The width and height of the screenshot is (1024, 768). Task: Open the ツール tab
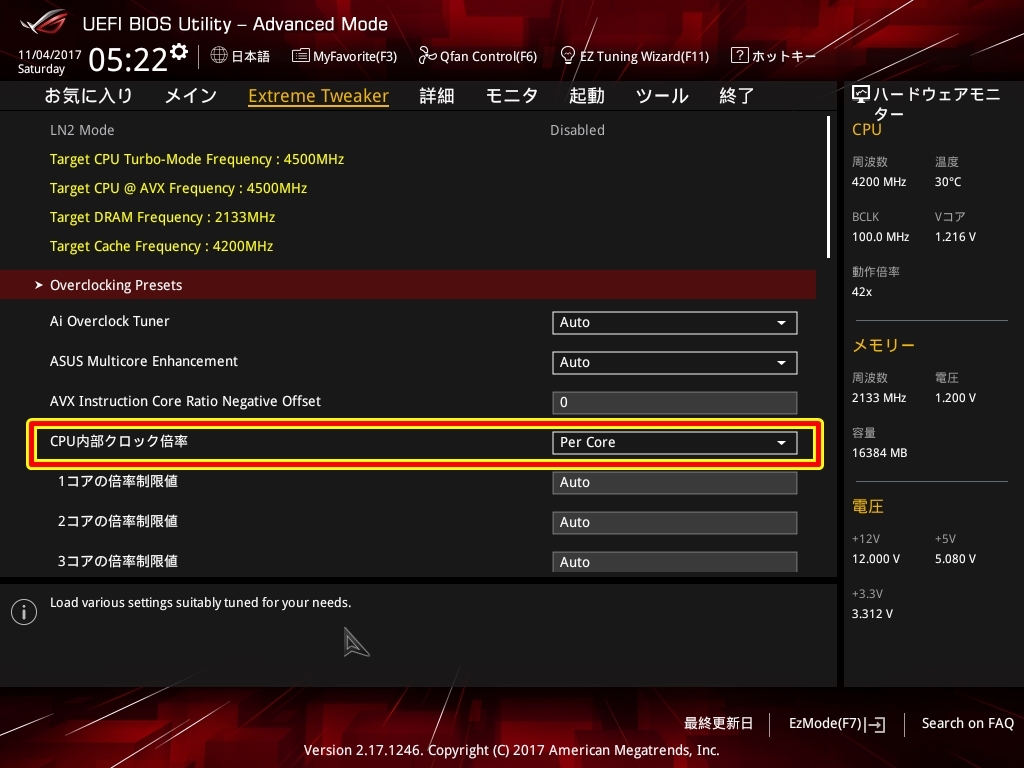[662, 96]
